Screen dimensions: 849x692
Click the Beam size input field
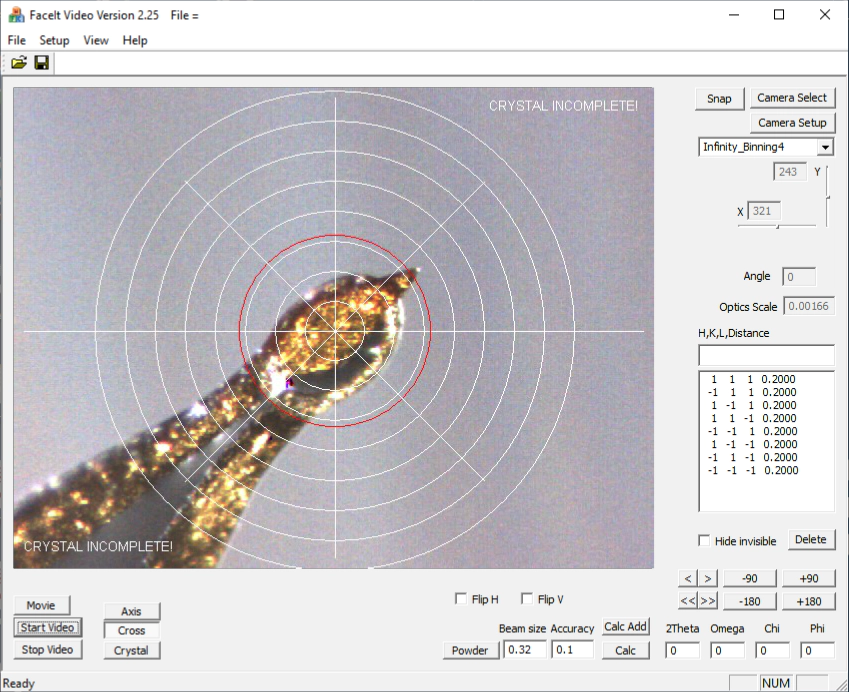[525, 650]
